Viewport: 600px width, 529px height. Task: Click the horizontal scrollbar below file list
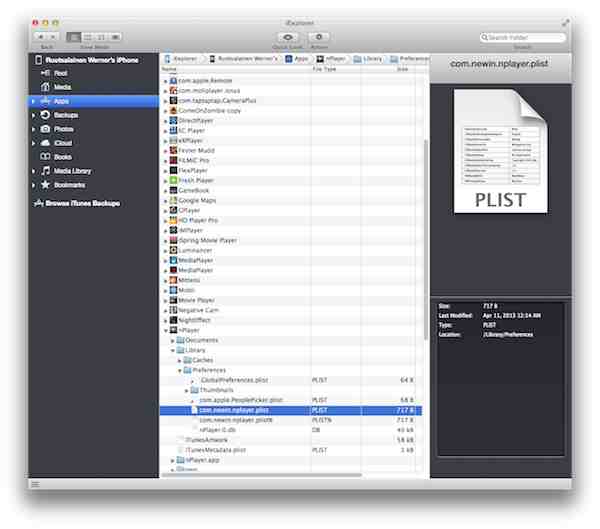point(262,475)
